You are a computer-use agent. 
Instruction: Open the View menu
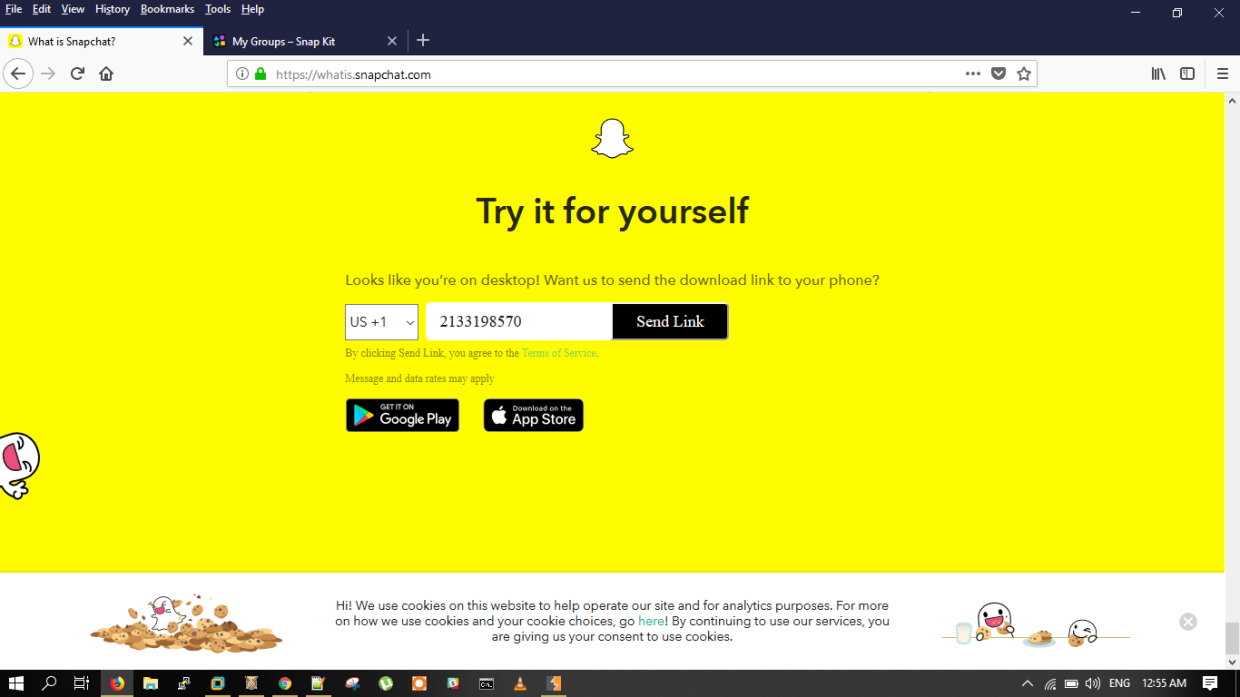(73, 9)
